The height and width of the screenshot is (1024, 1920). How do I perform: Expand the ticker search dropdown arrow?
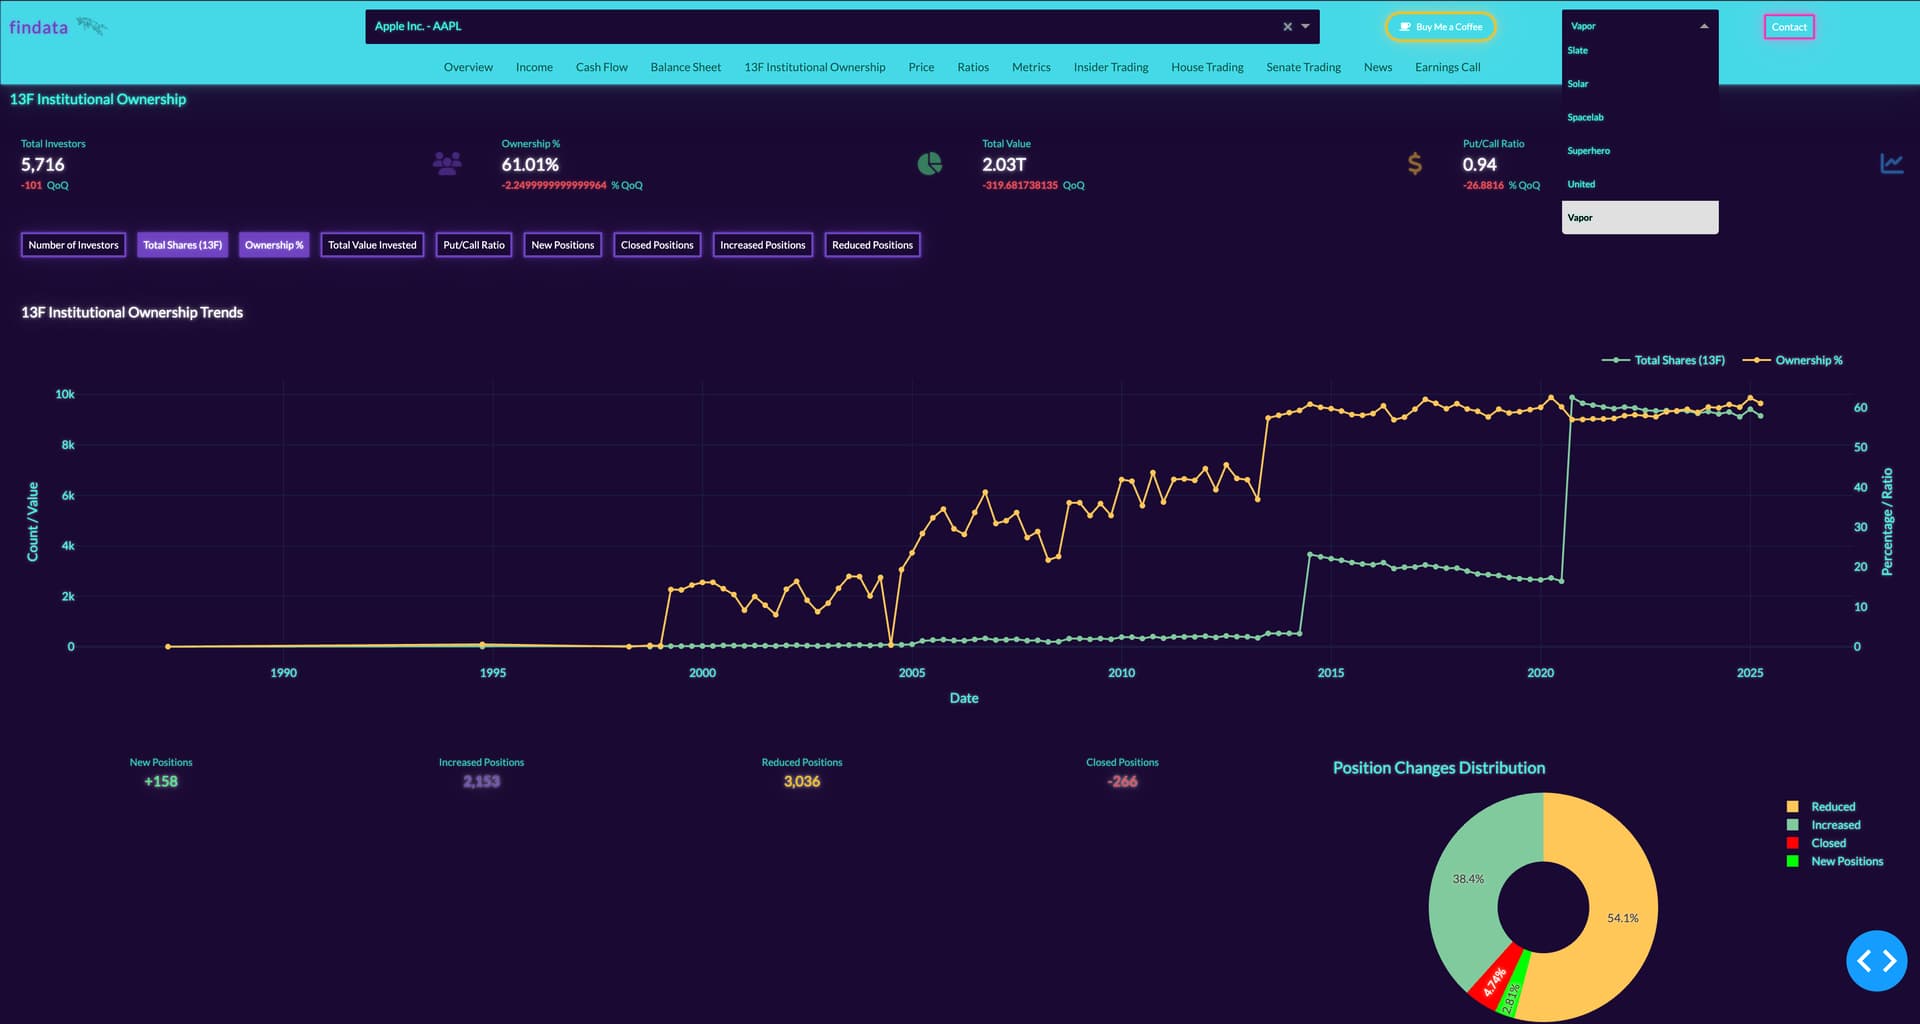[1305, 27]
